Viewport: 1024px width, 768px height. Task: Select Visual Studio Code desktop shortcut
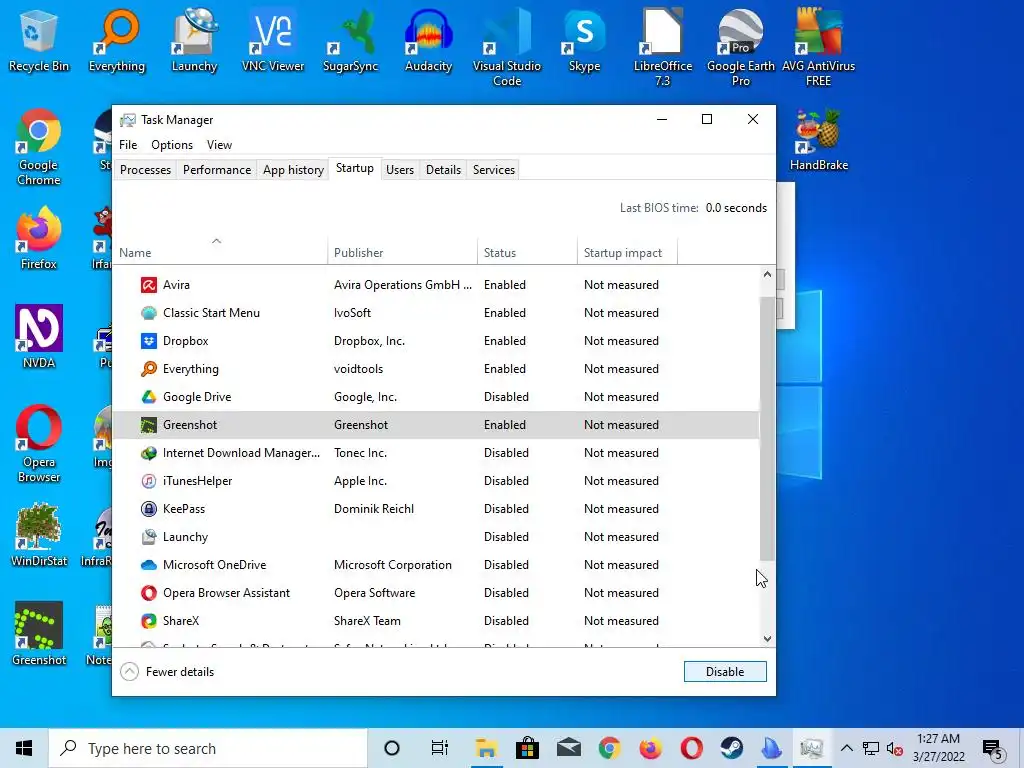(x=507, y=47)
